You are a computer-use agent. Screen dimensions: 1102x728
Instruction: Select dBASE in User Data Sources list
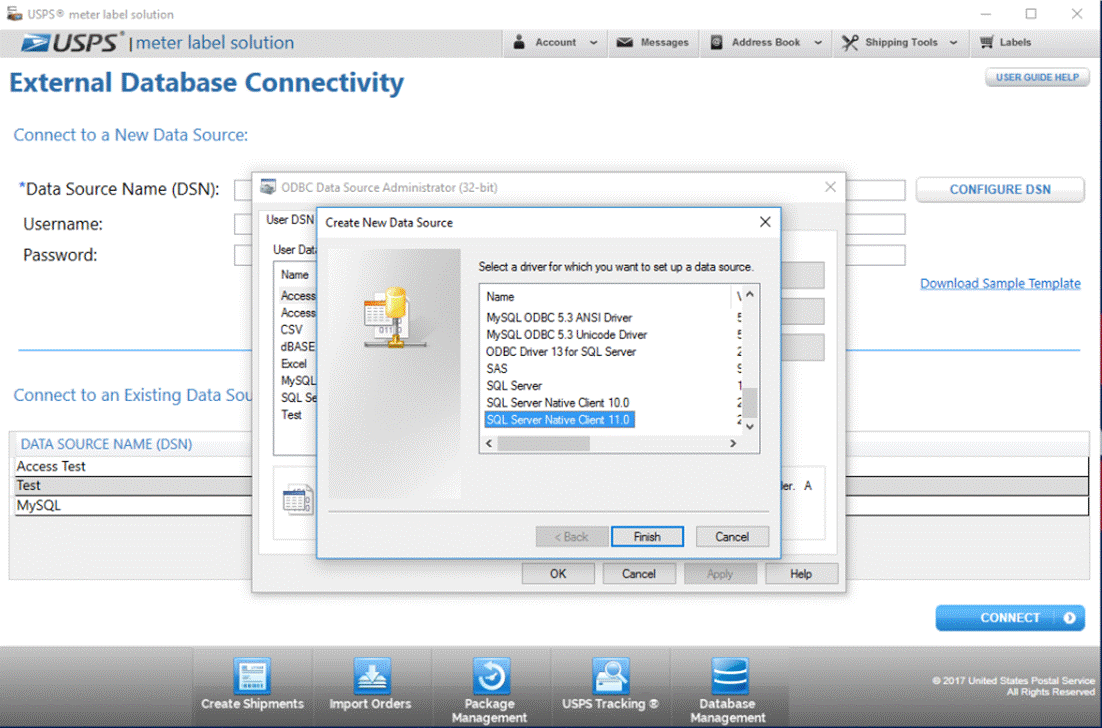pyautogui.click(x=298, y=346)
